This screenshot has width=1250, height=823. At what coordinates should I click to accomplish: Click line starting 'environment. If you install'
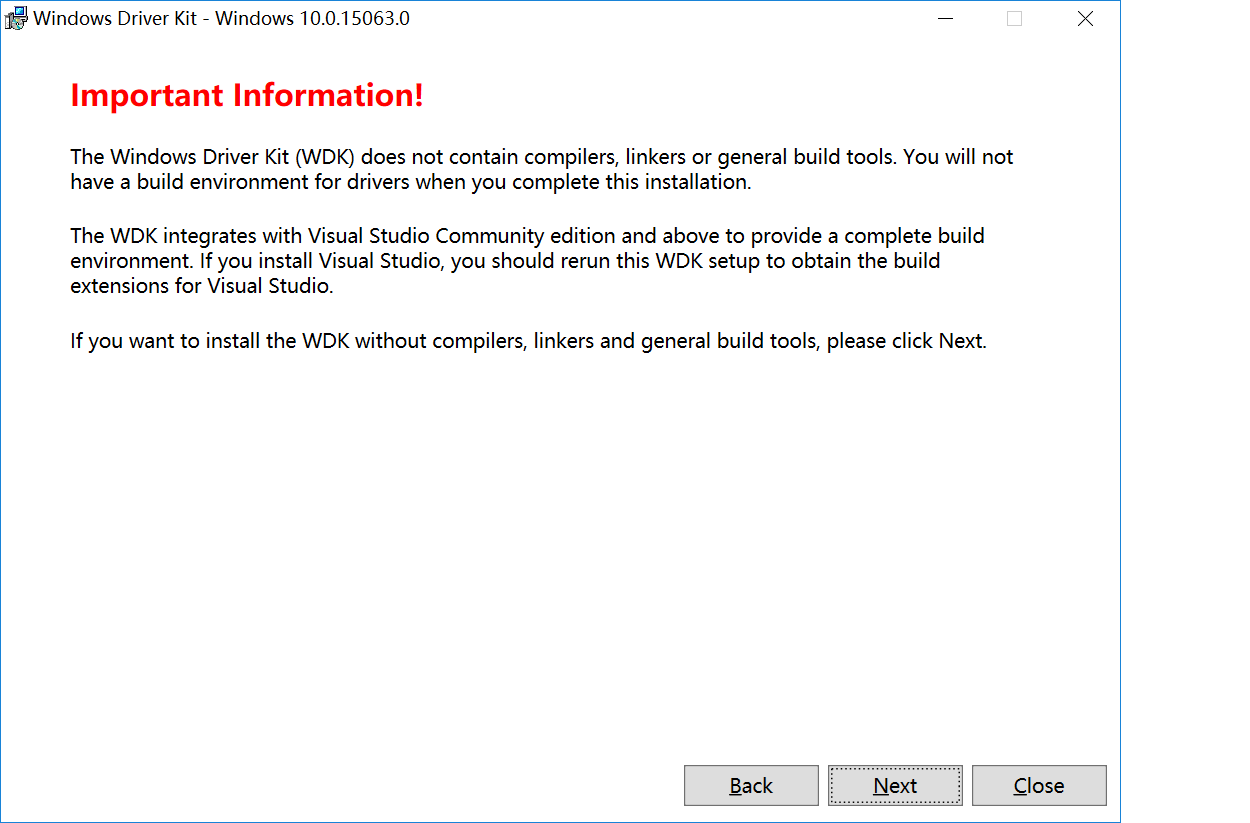click(x=505, y=261)
